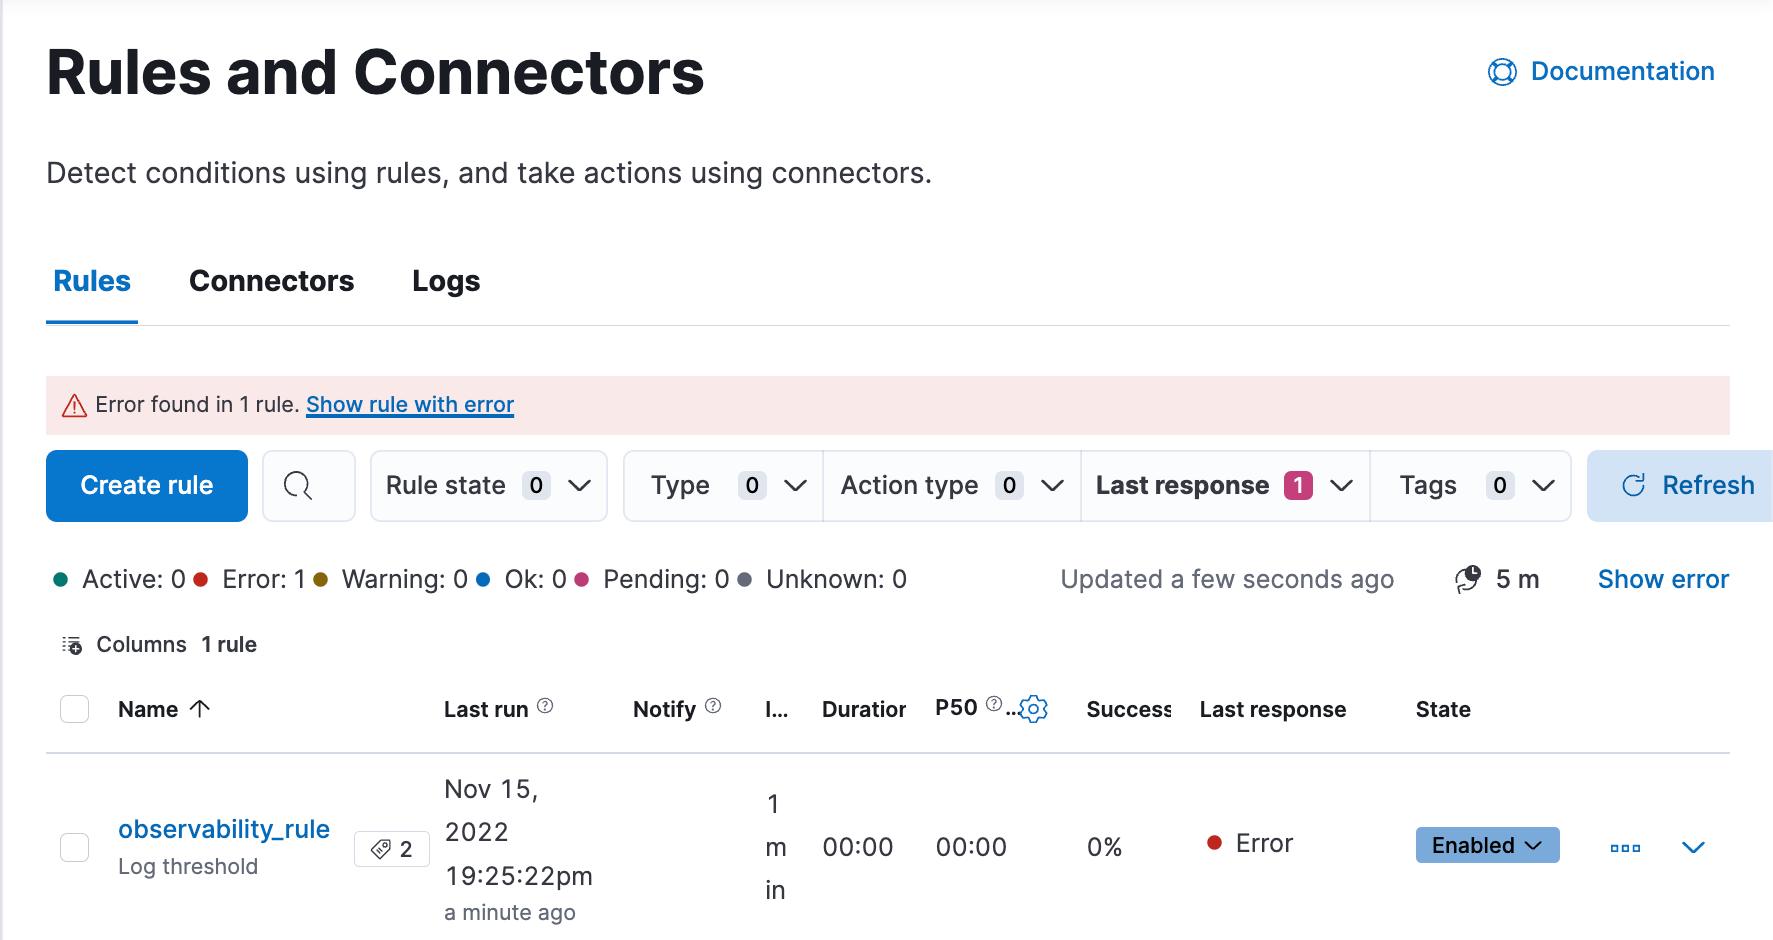Click the search magnifier icon

(298, 486)
